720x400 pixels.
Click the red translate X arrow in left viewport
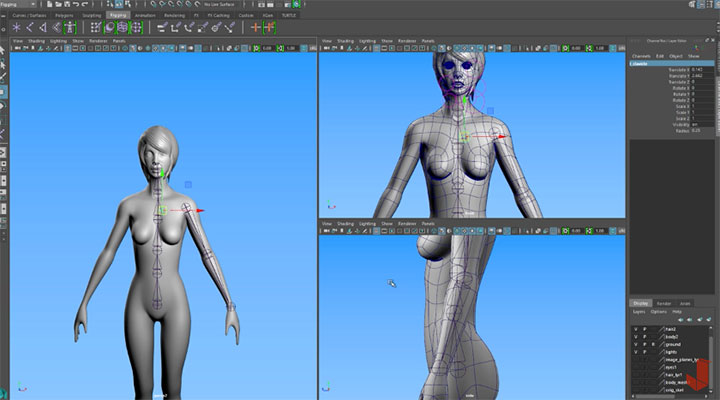(x=200, y=211)
